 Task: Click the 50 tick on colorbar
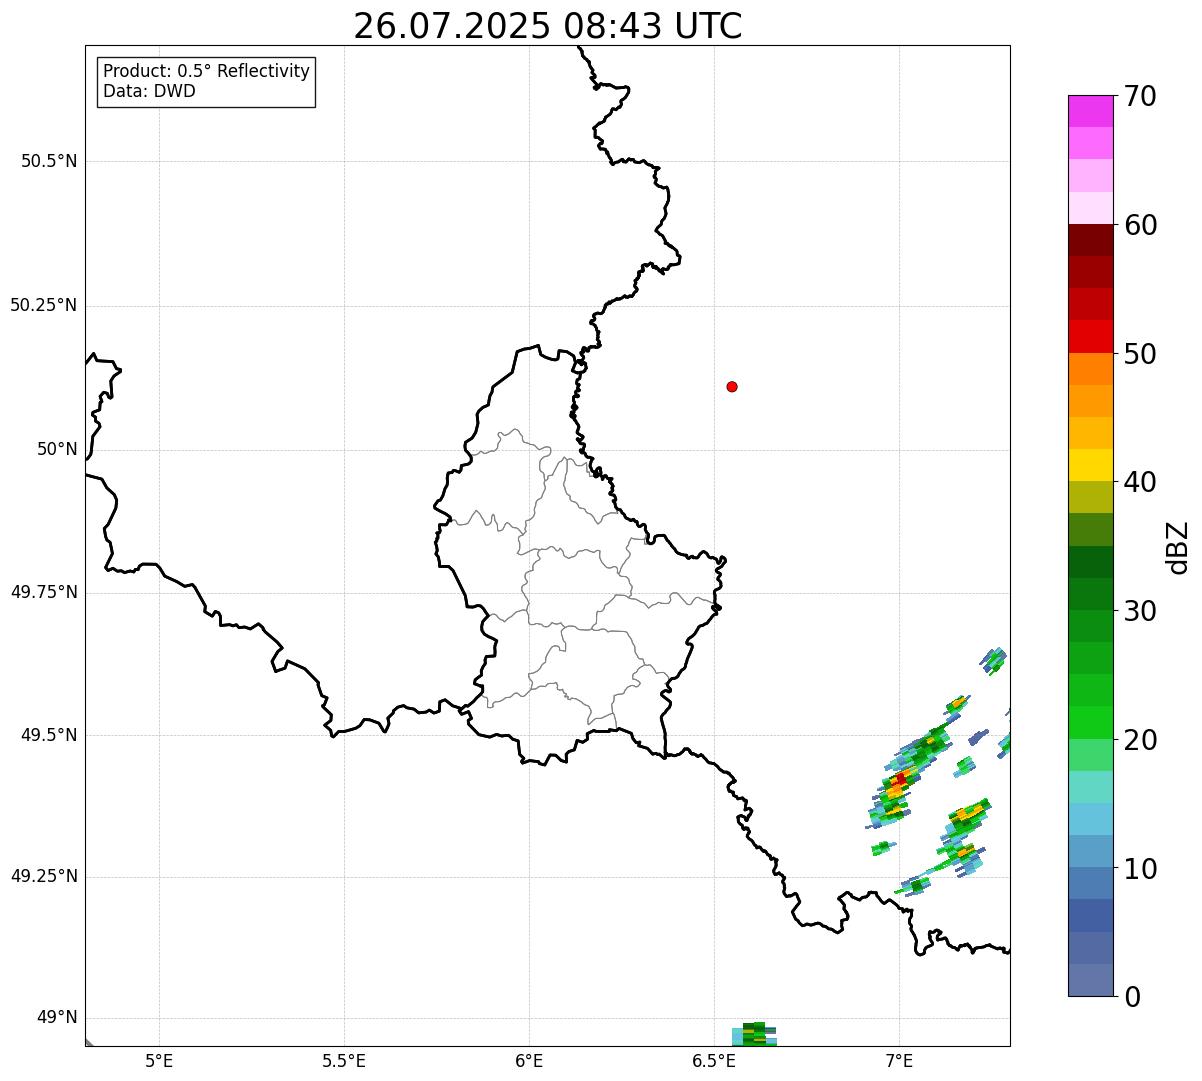(x=1140, y=354)
